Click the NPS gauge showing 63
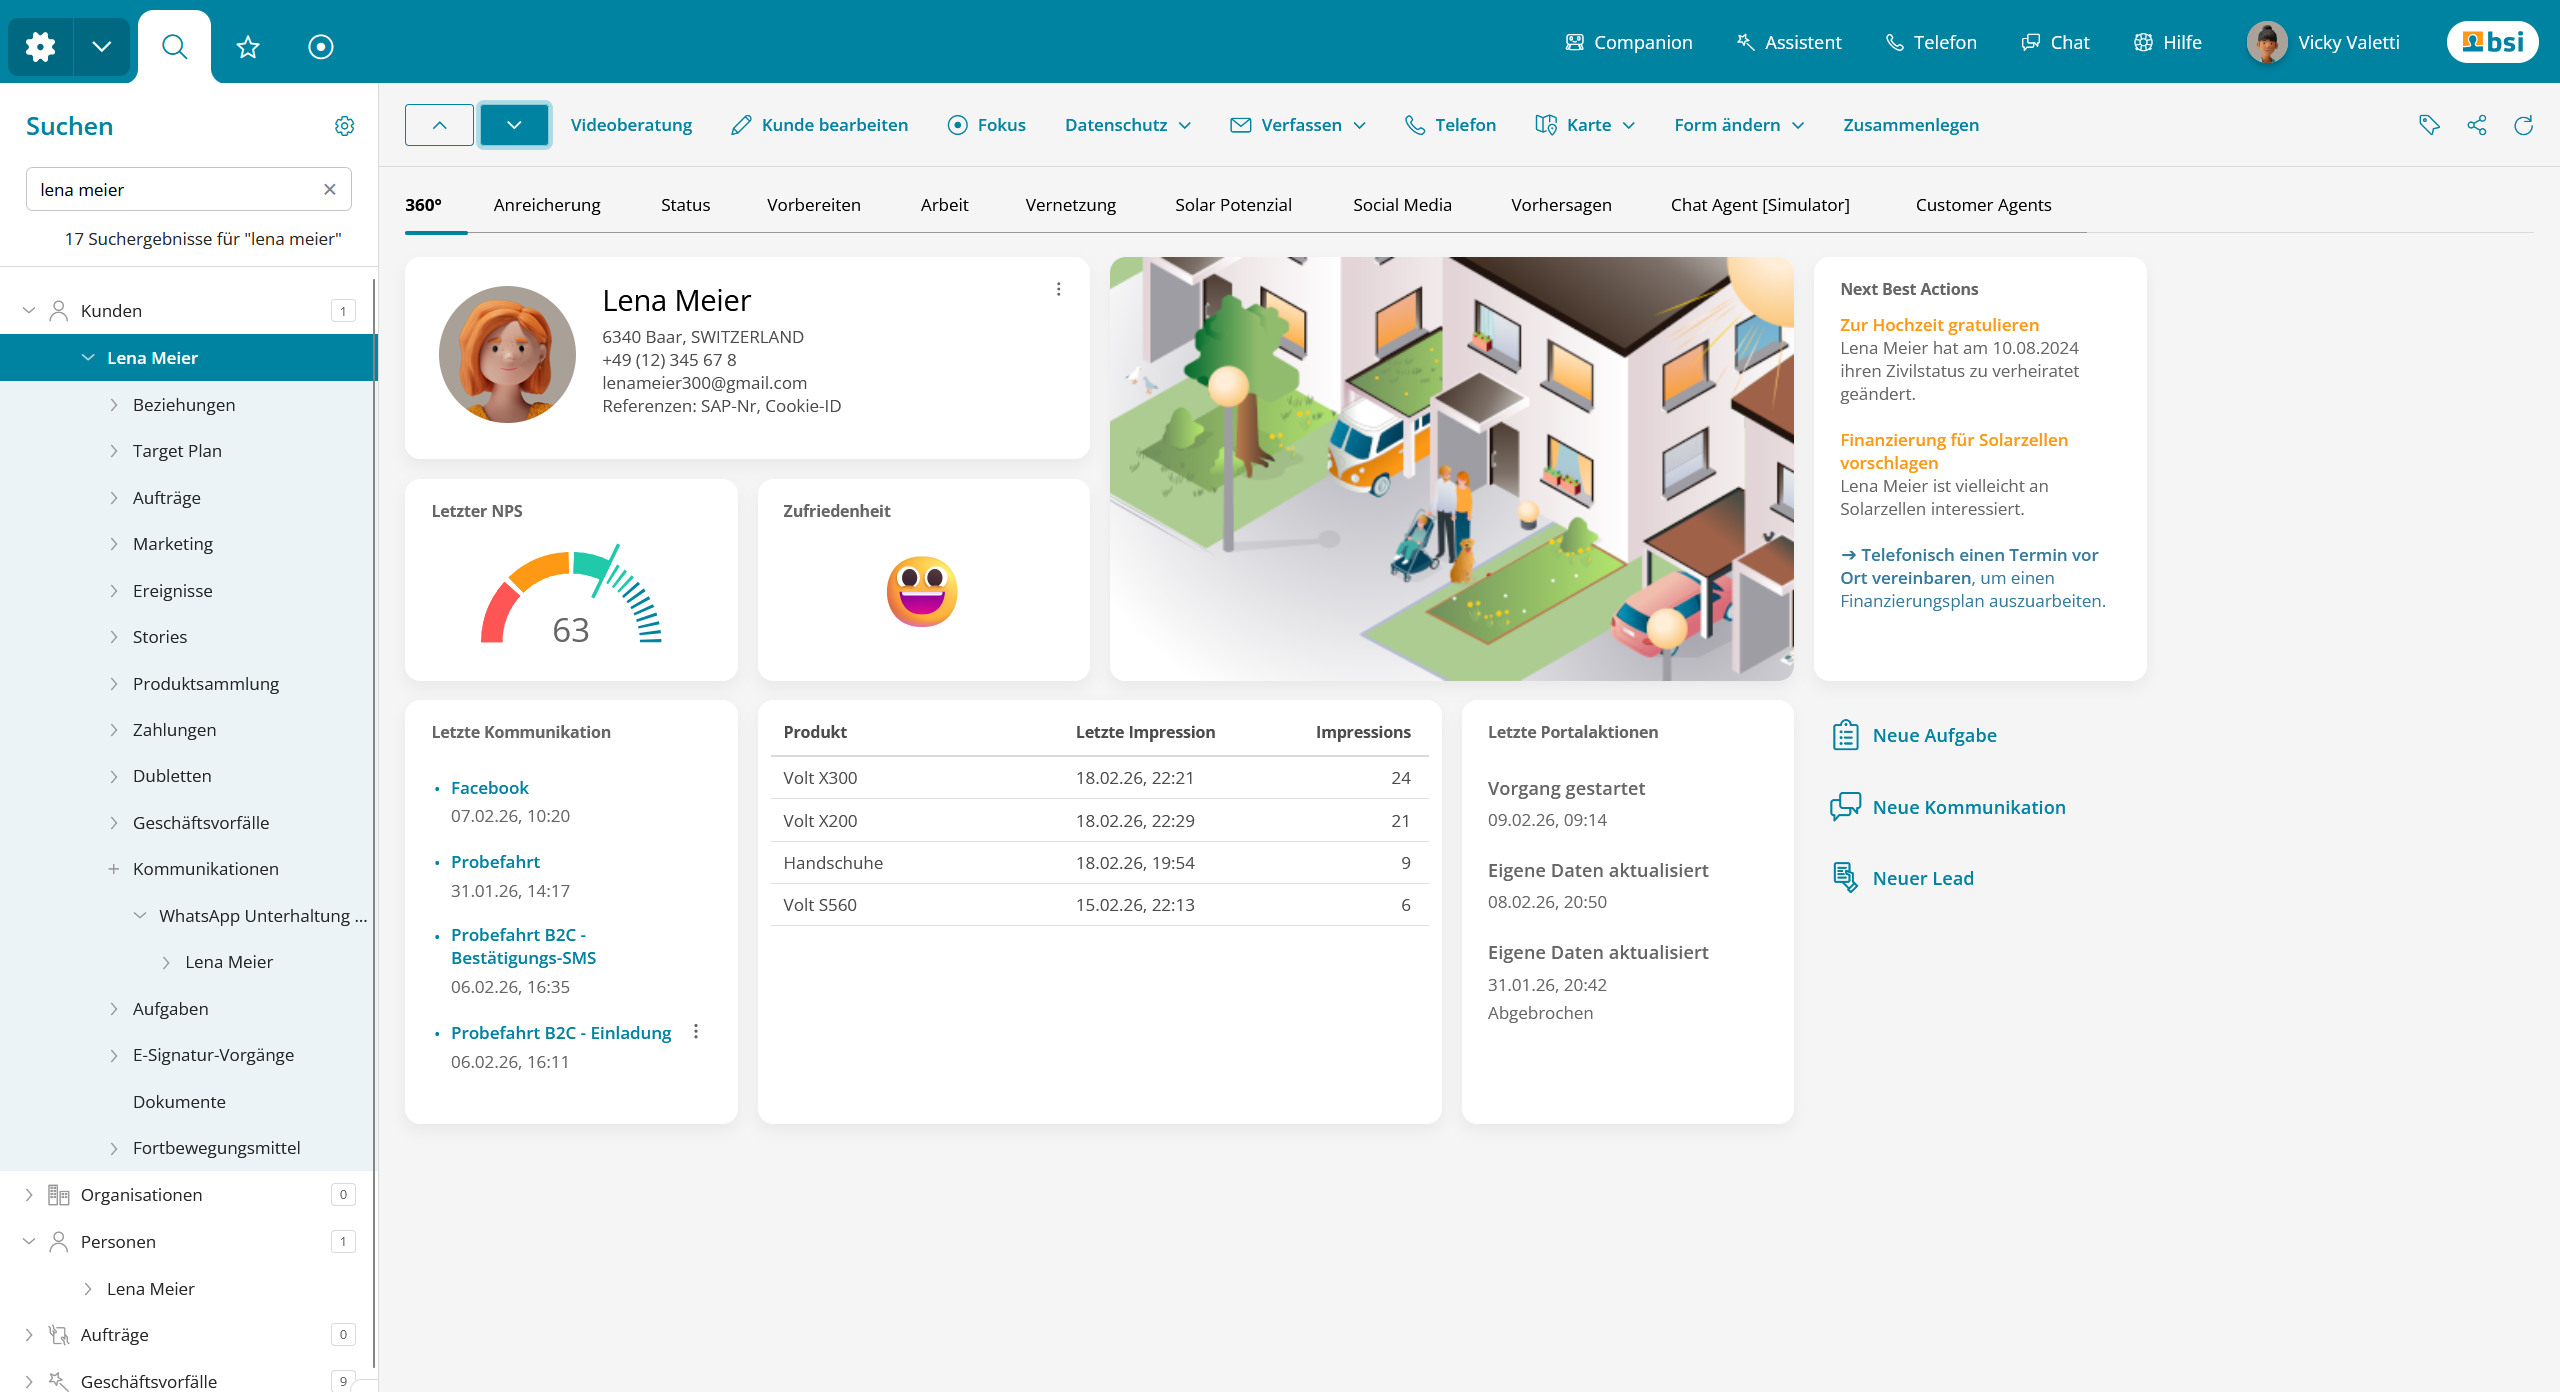Screen dimensions: 2560x1392 click(571, 596)
